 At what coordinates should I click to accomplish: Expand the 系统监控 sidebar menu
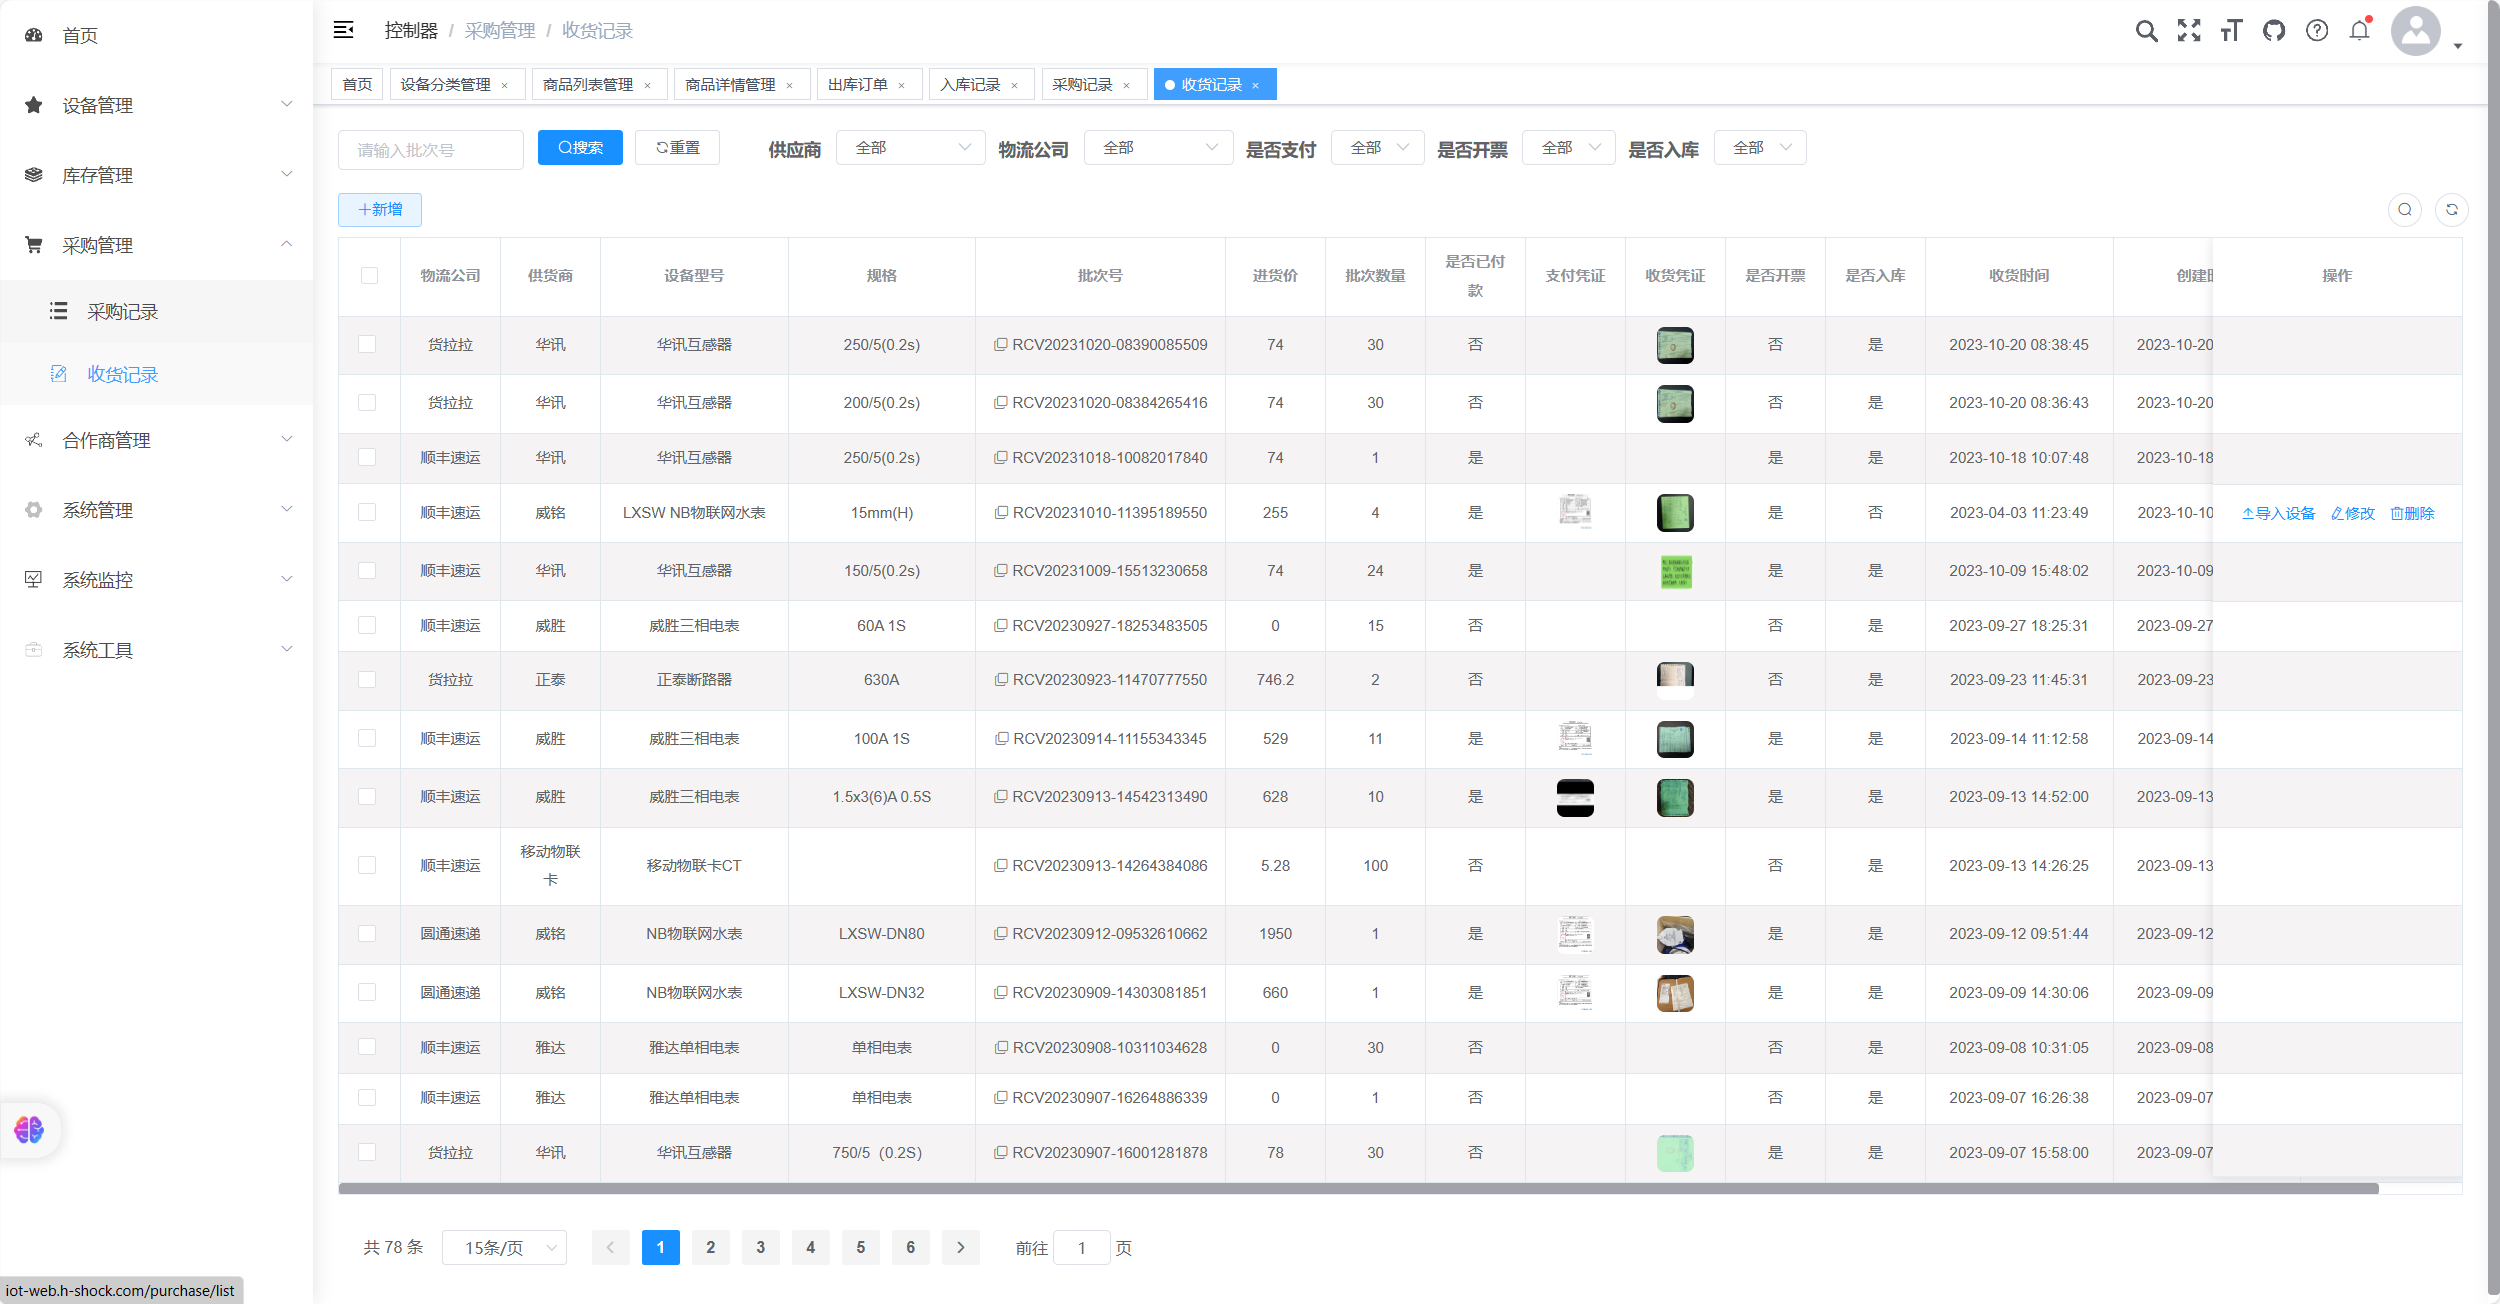[157, 580]
